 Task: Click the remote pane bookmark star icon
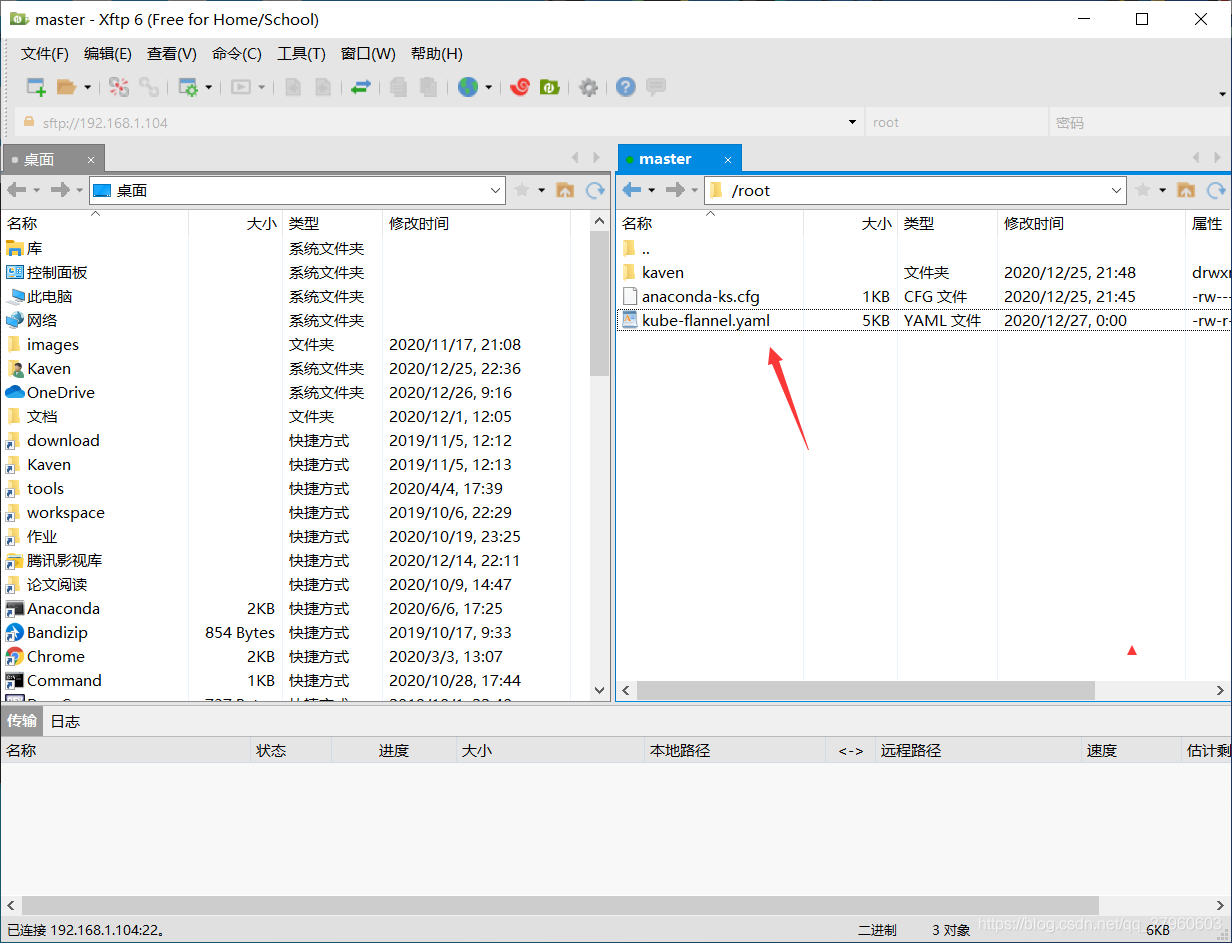[x=1143, y=190]
